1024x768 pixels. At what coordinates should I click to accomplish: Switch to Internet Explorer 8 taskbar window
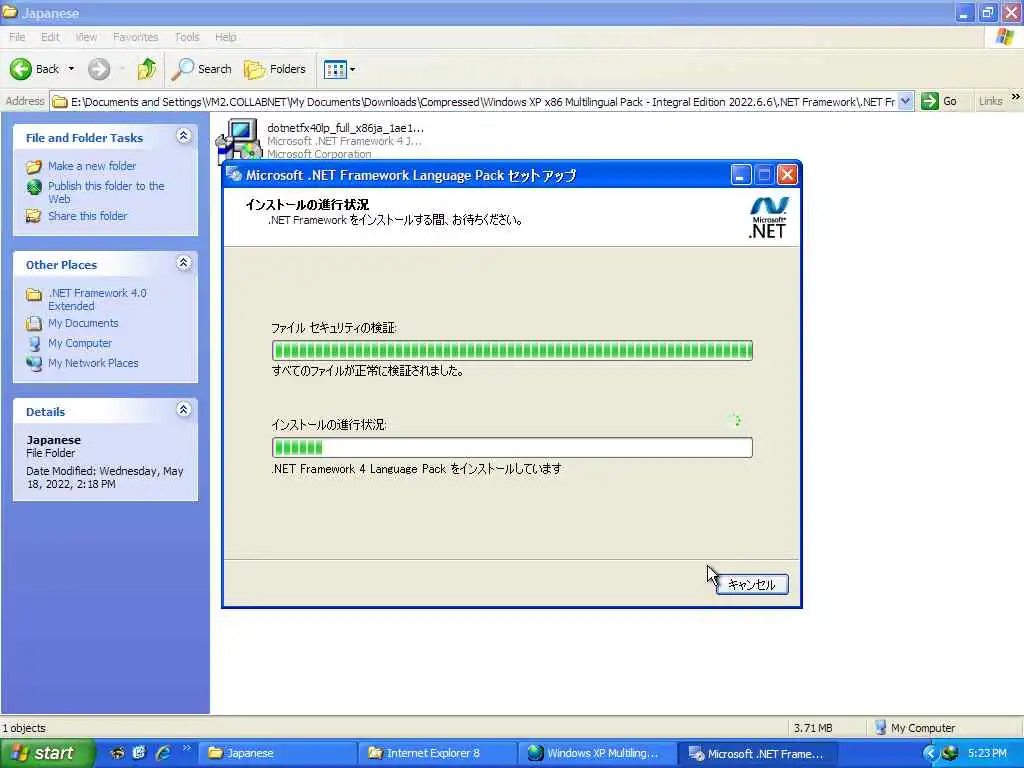(436, 753)
